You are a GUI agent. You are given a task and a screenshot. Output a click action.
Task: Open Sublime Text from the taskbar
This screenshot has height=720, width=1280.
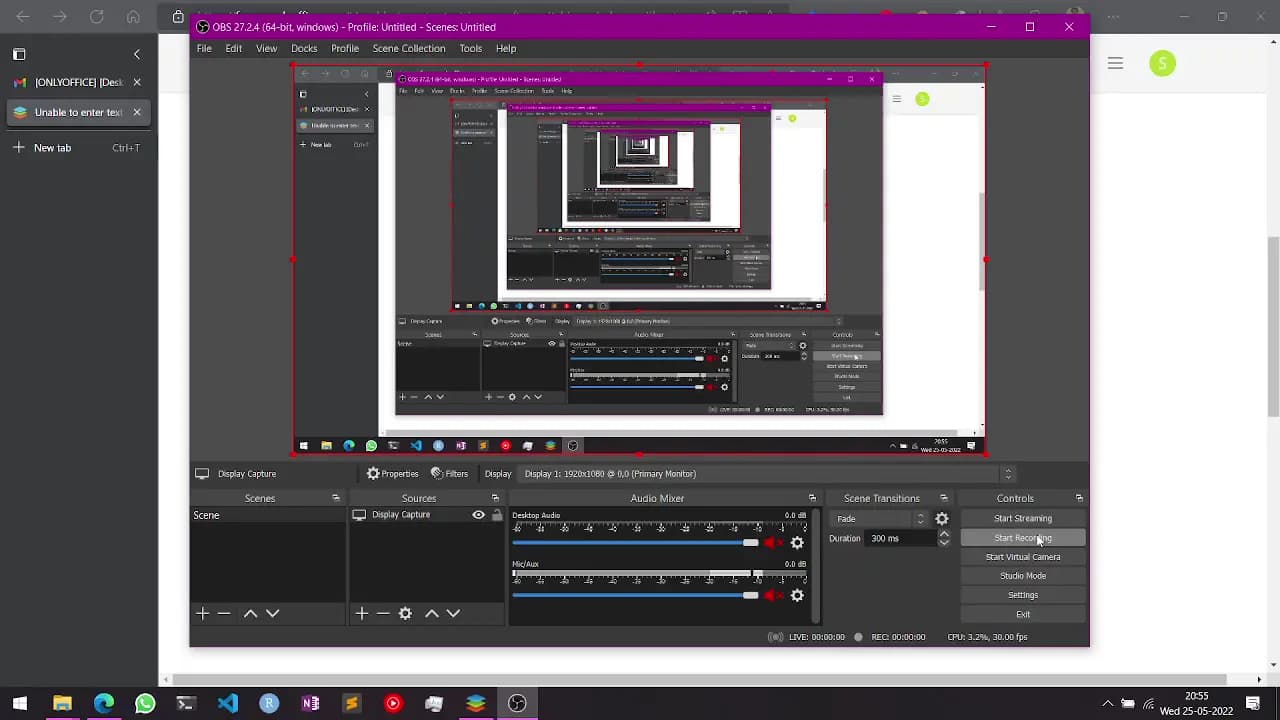point(351,703)
